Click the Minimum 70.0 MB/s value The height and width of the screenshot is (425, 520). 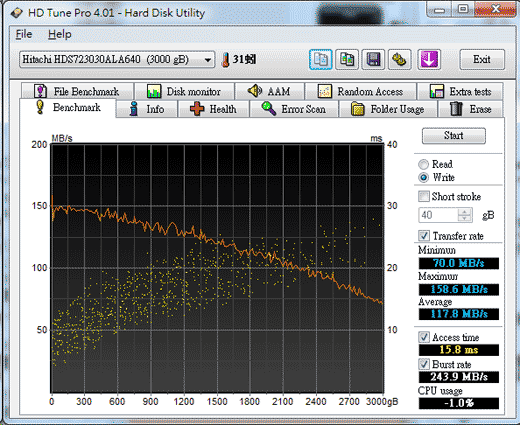coord(459,263)
